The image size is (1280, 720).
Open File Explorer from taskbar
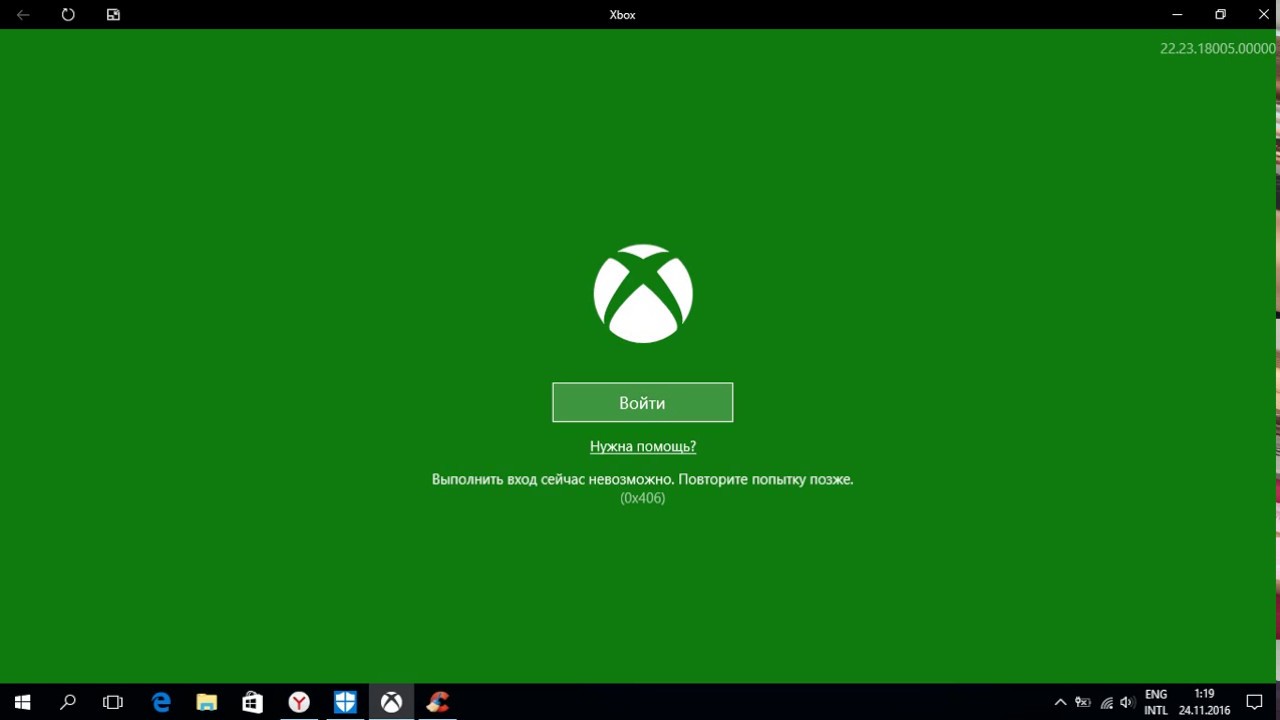(207, 702)
